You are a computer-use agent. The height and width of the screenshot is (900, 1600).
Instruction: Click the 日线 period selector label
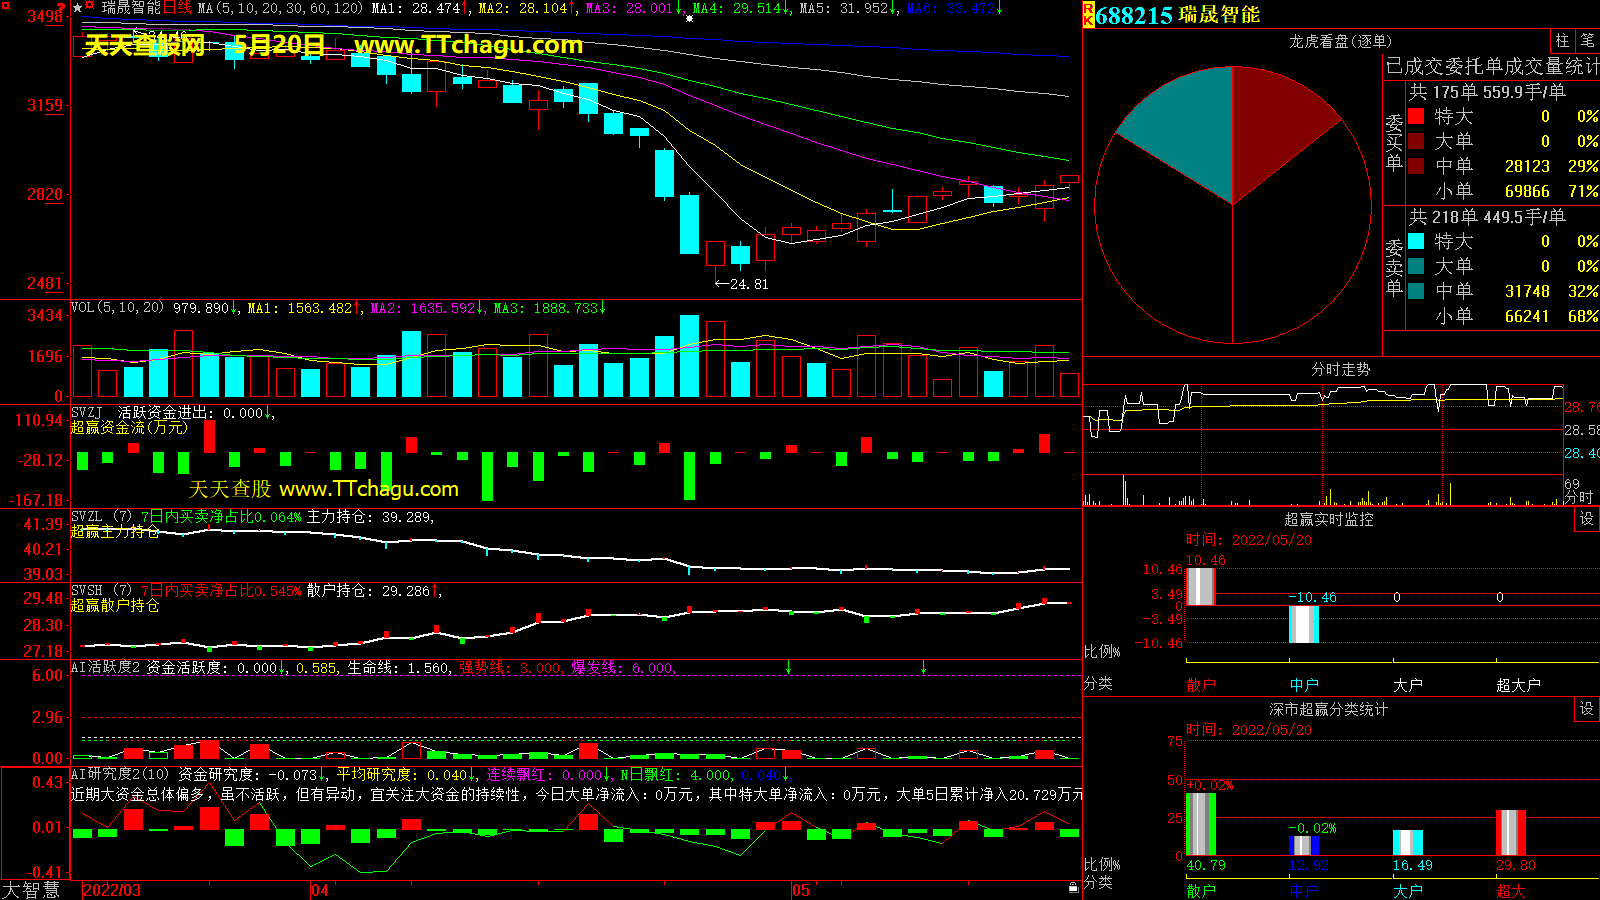coord(177,8)
